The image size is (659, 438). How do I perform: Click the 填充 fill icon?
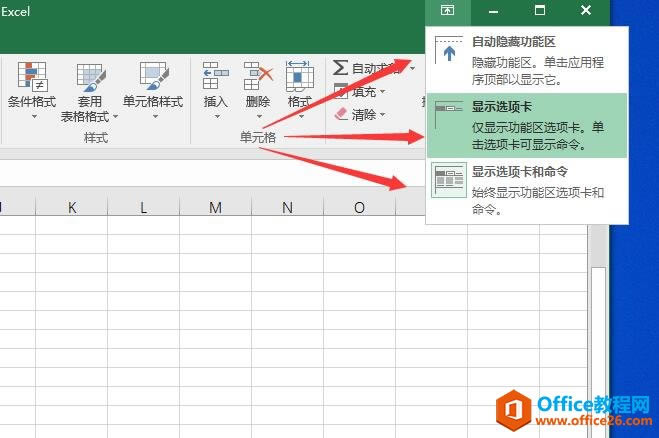(340, 91)
